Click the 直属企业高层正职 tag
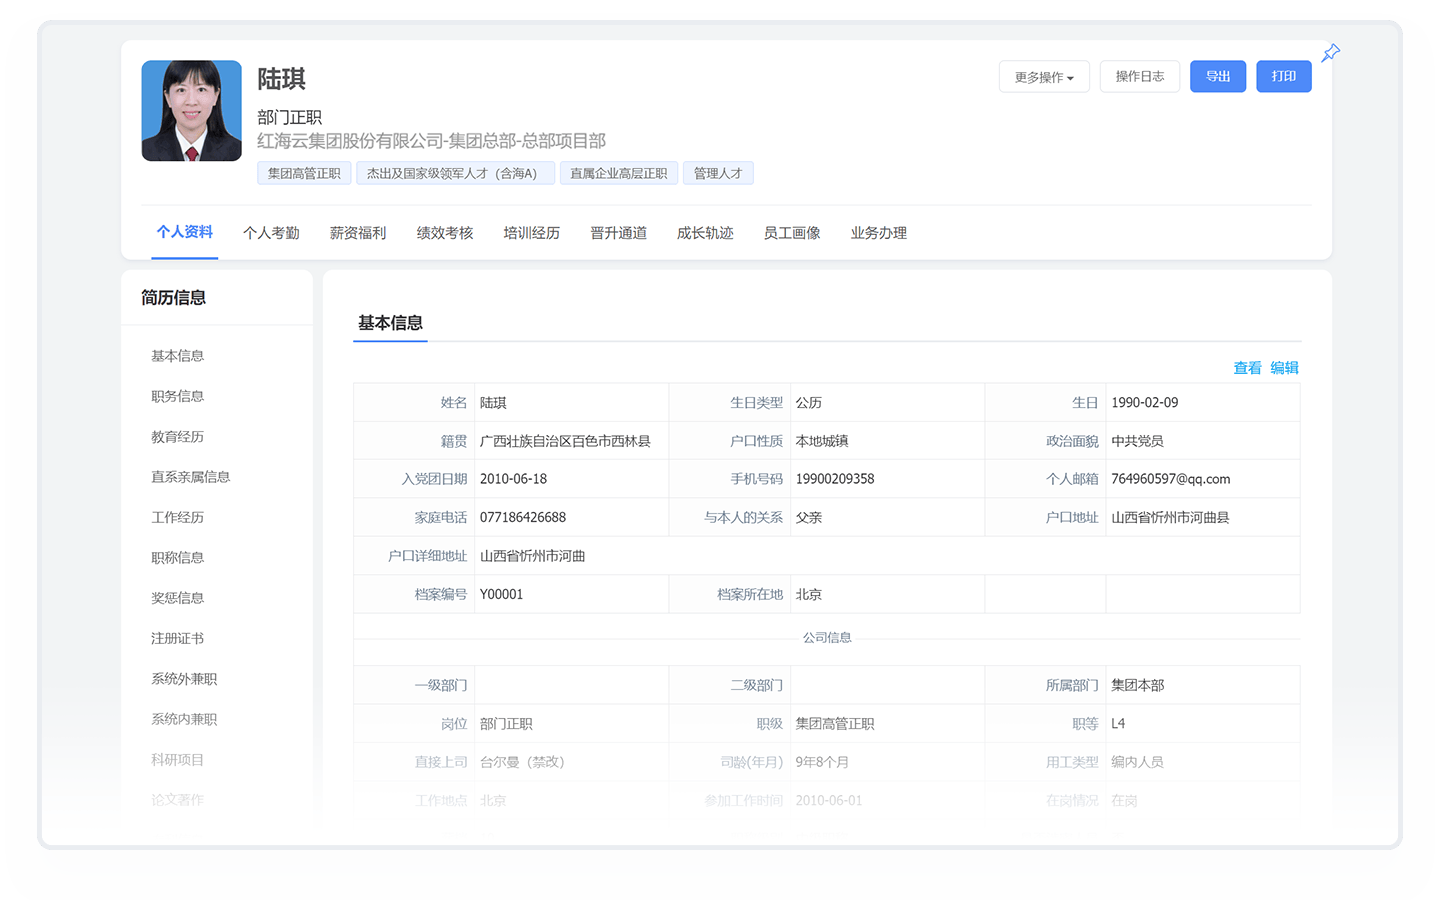Screen dimensions: 1440x900 point(619,173)
